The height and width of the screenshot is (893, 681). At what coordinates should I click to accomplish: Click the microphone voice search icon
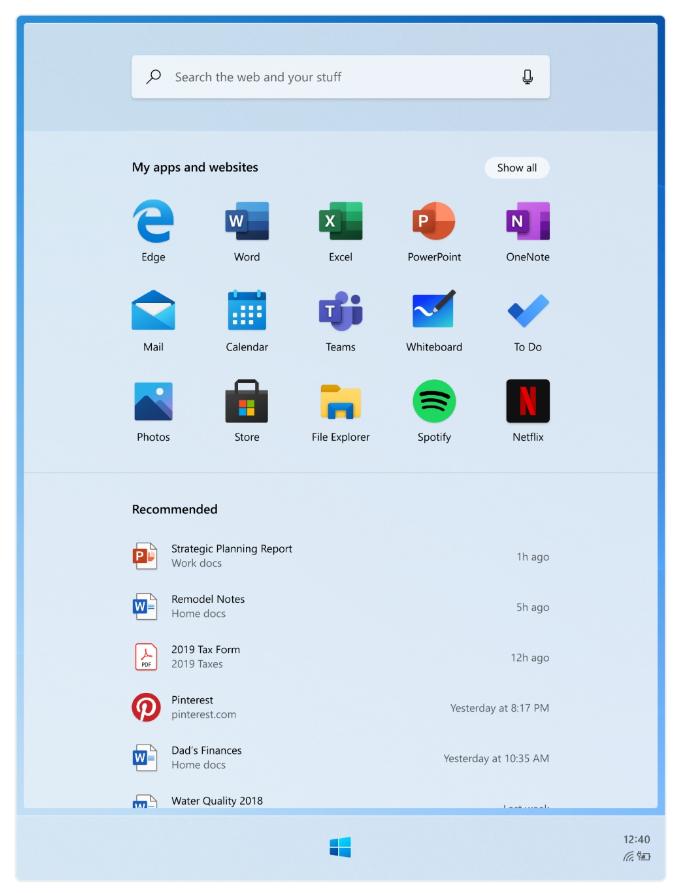(528, 77)
